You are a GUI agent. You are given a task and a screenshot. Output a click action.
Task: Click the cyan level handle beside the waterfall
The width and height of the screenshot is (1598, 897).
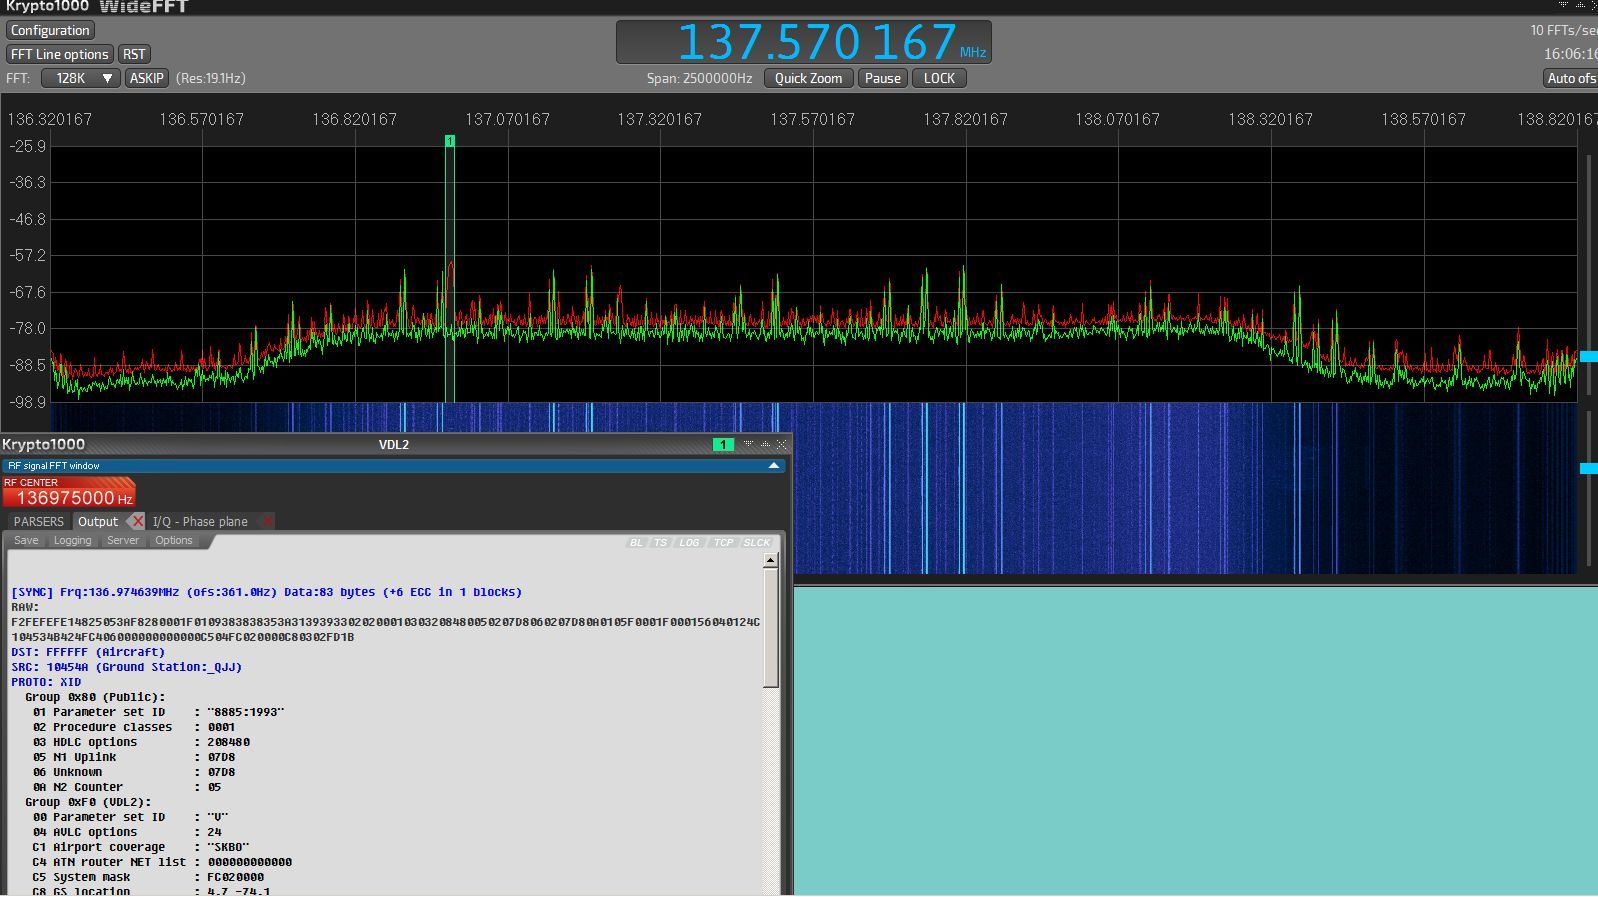tap(1588, 468)
